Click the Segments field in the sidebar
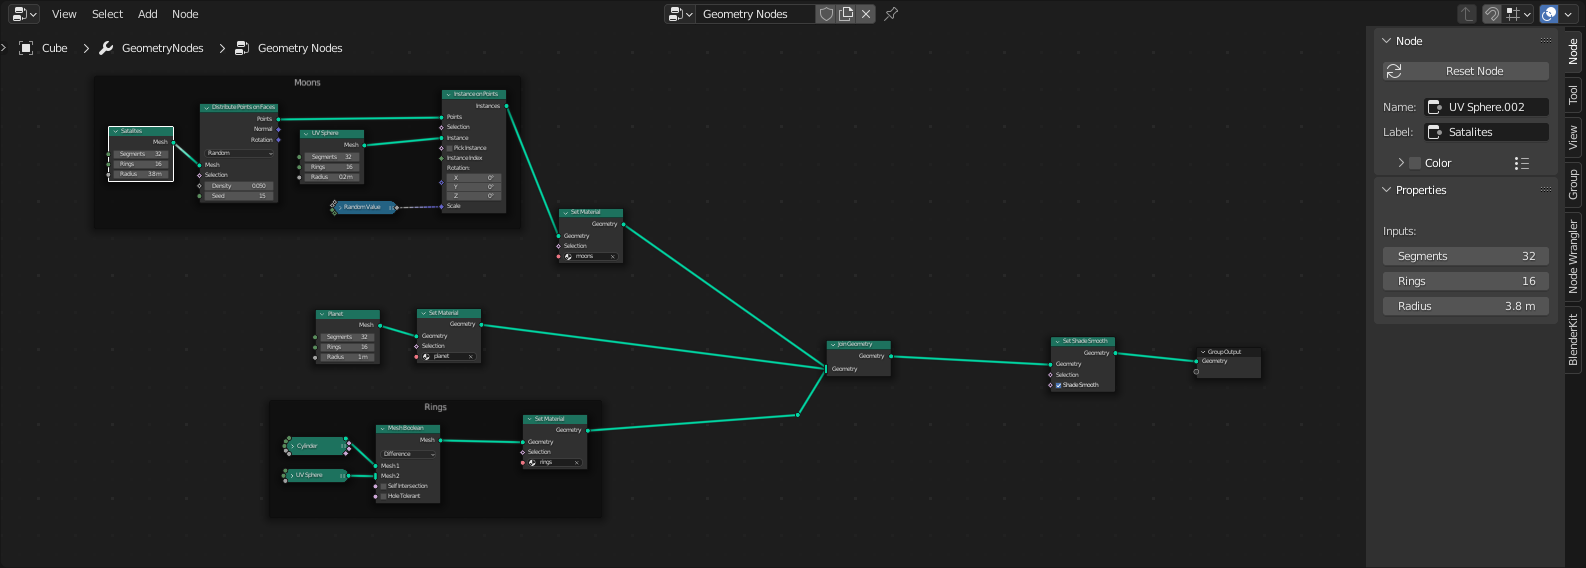This screenshot has height=568, width=1586. click(1466, 256)
